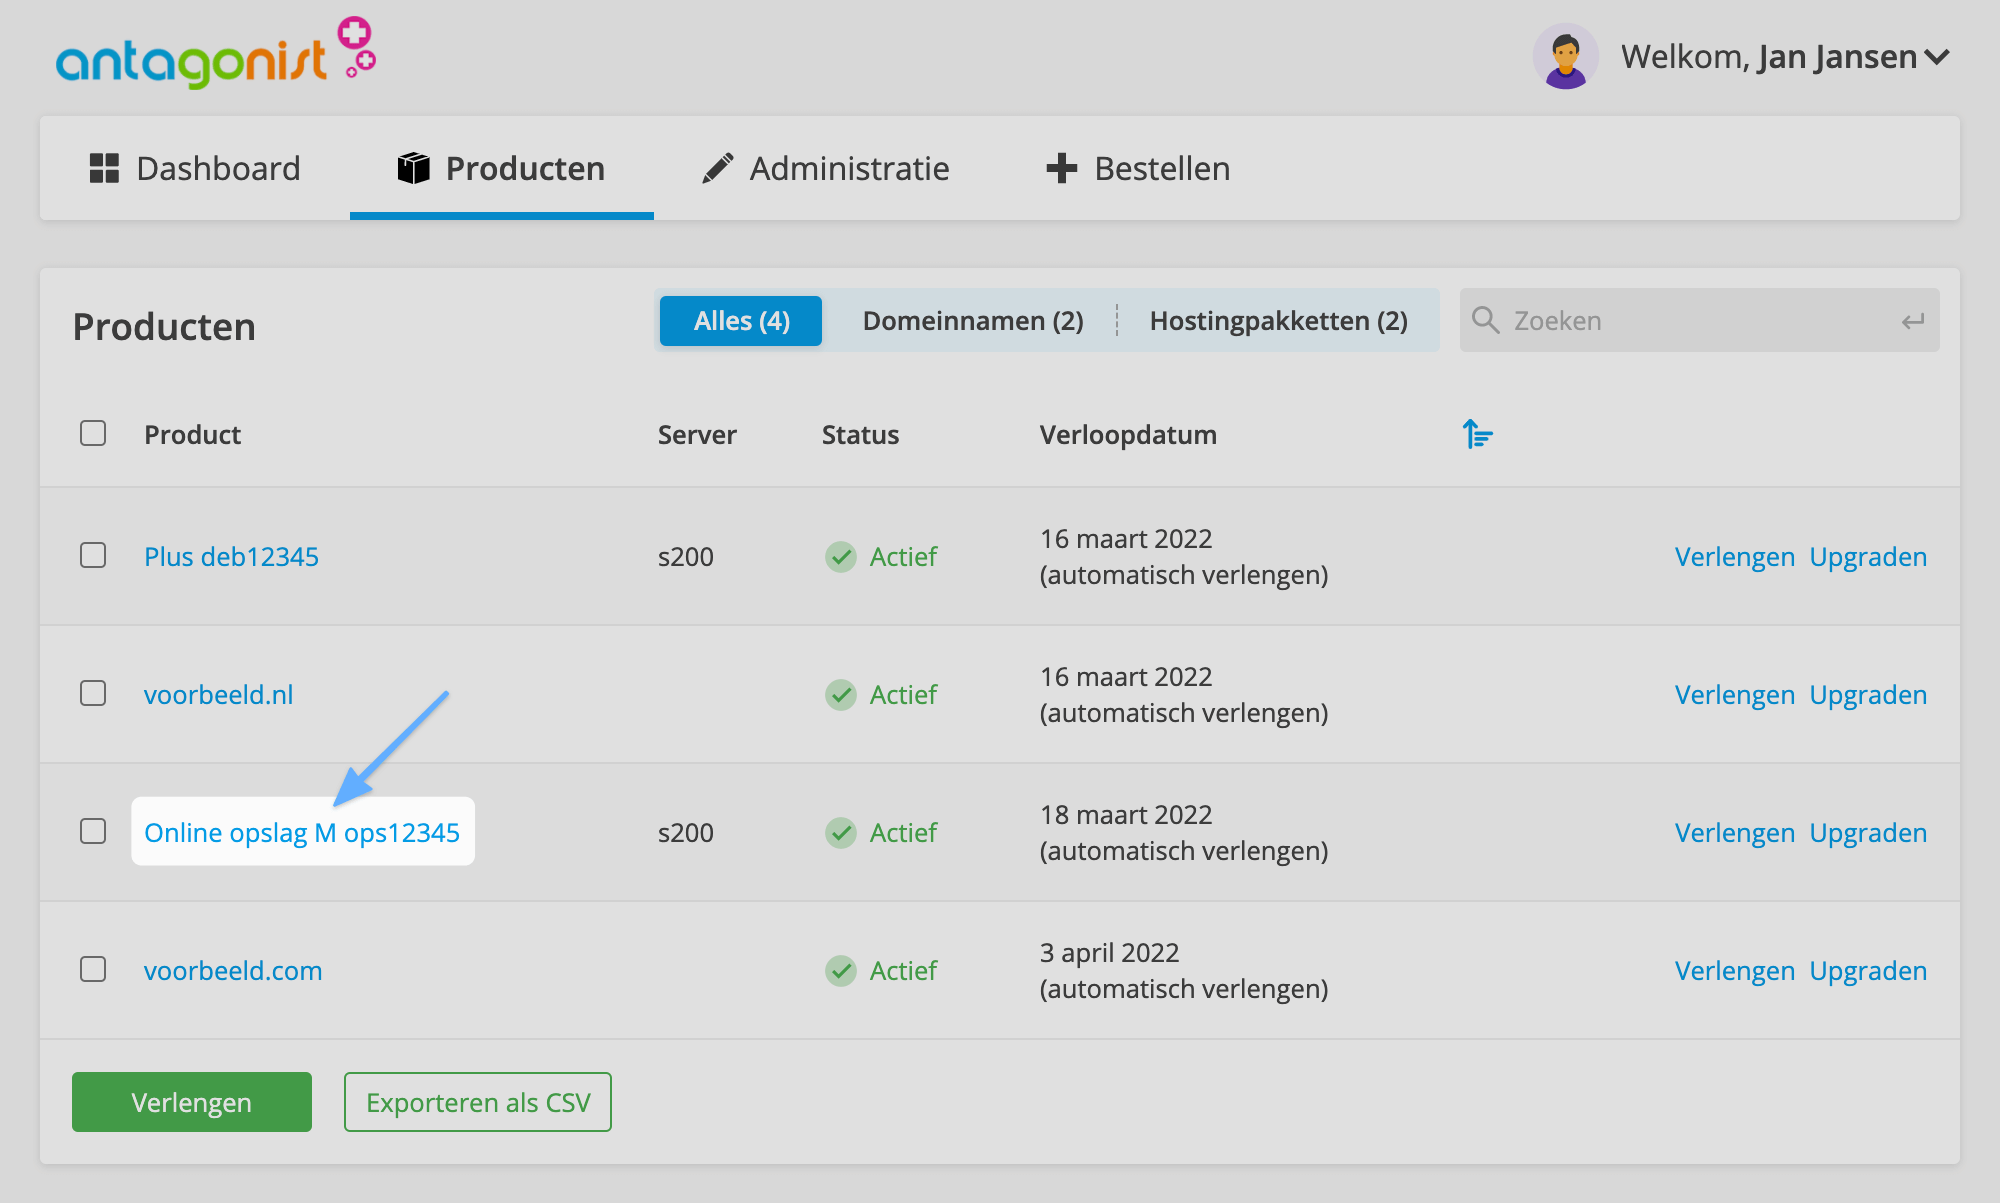Click the Producten cube icon

click(x=413, y=168)
